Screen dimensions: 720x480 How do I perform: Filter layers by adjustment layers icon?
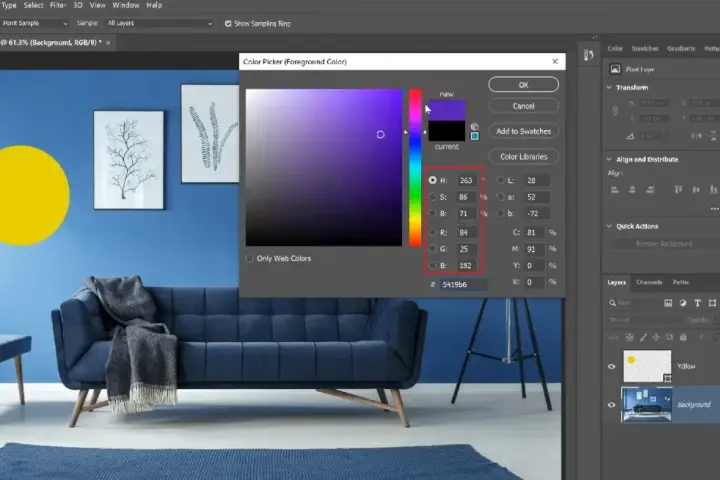click(x=683, y=303)
